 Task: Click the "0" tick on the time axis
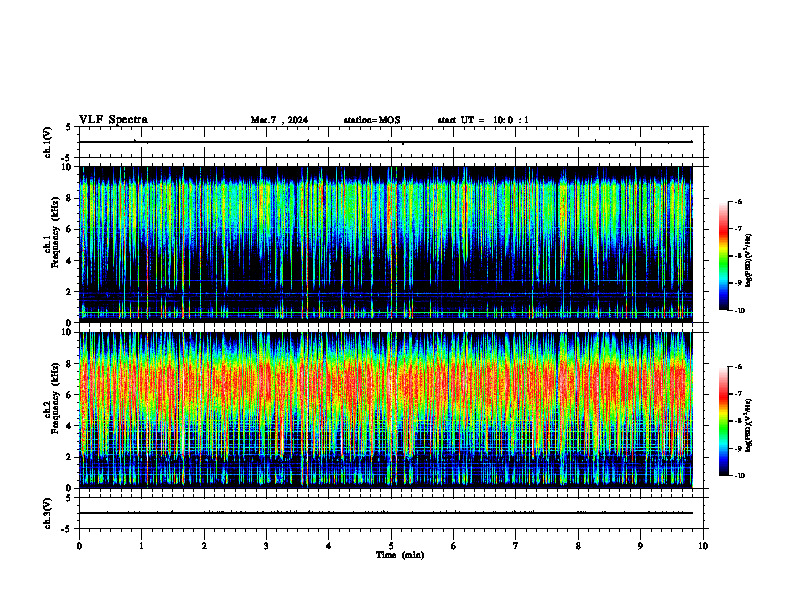79,546
